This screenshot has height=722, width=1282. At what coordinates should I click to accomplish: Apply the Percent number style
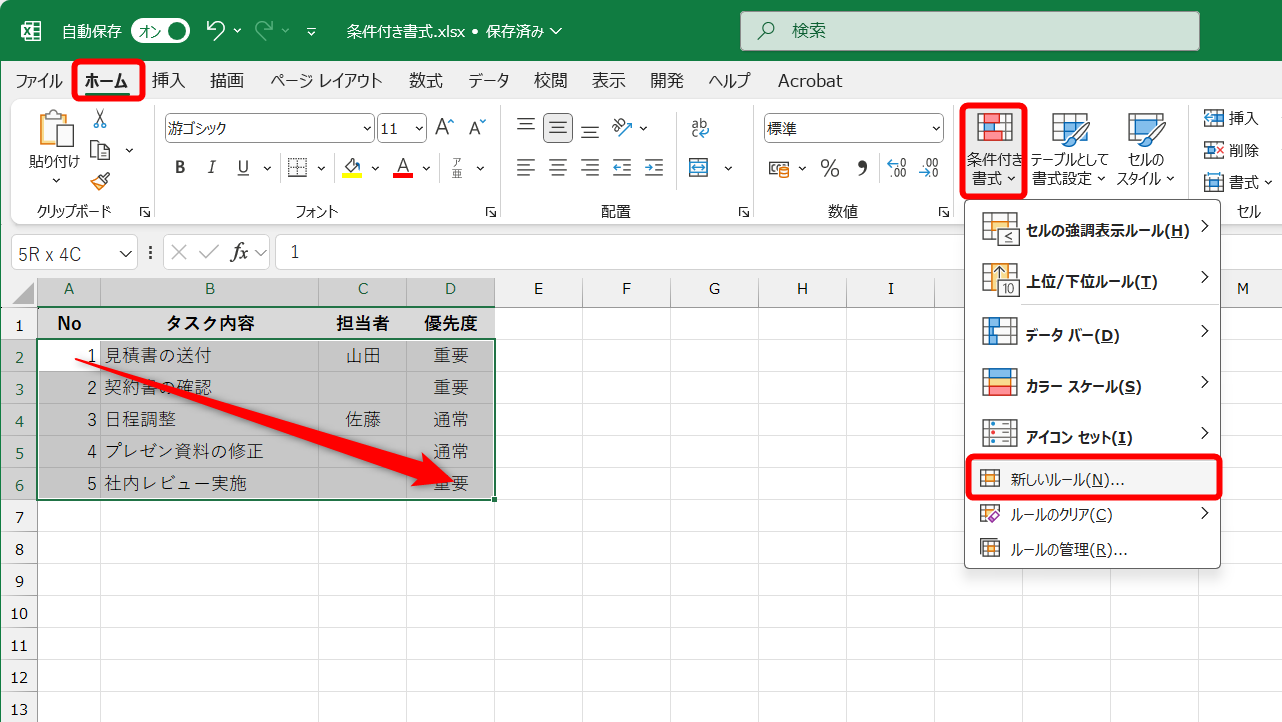click(x=829, y=170)
